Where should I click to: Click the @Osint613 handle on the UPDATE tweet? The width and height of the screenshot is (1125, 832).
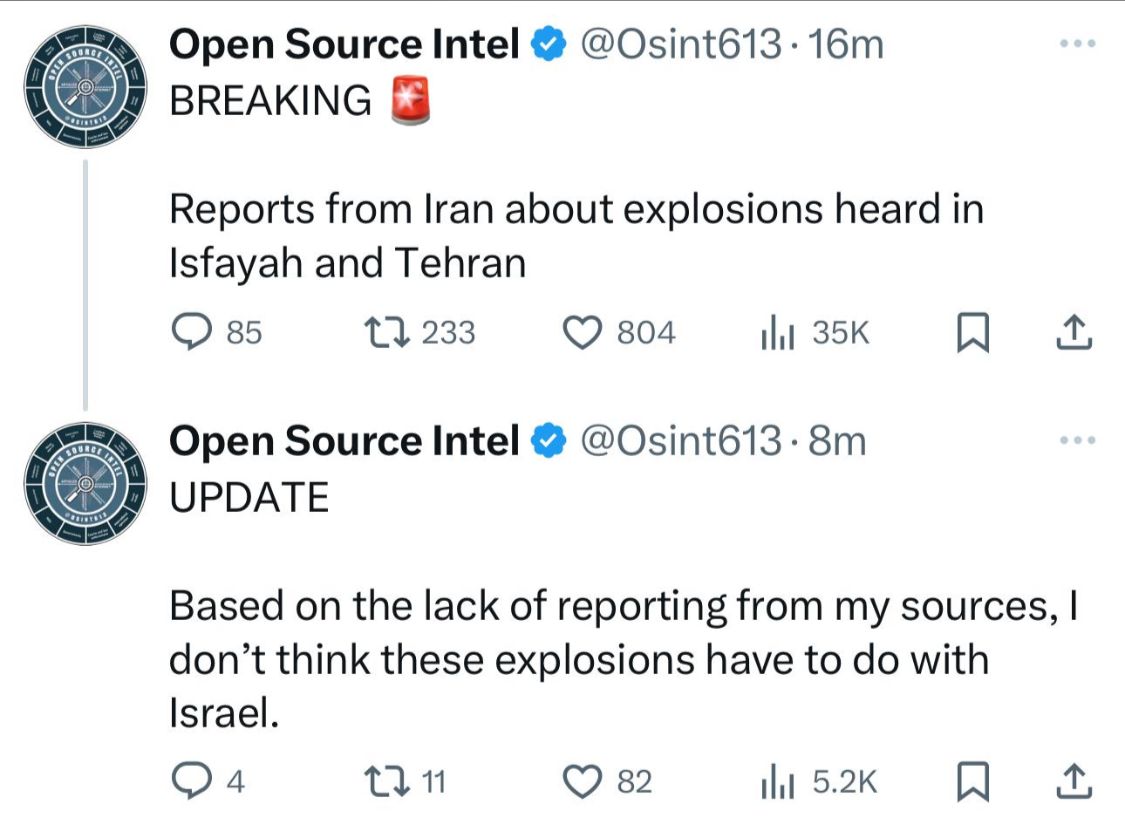pos(682,441)
